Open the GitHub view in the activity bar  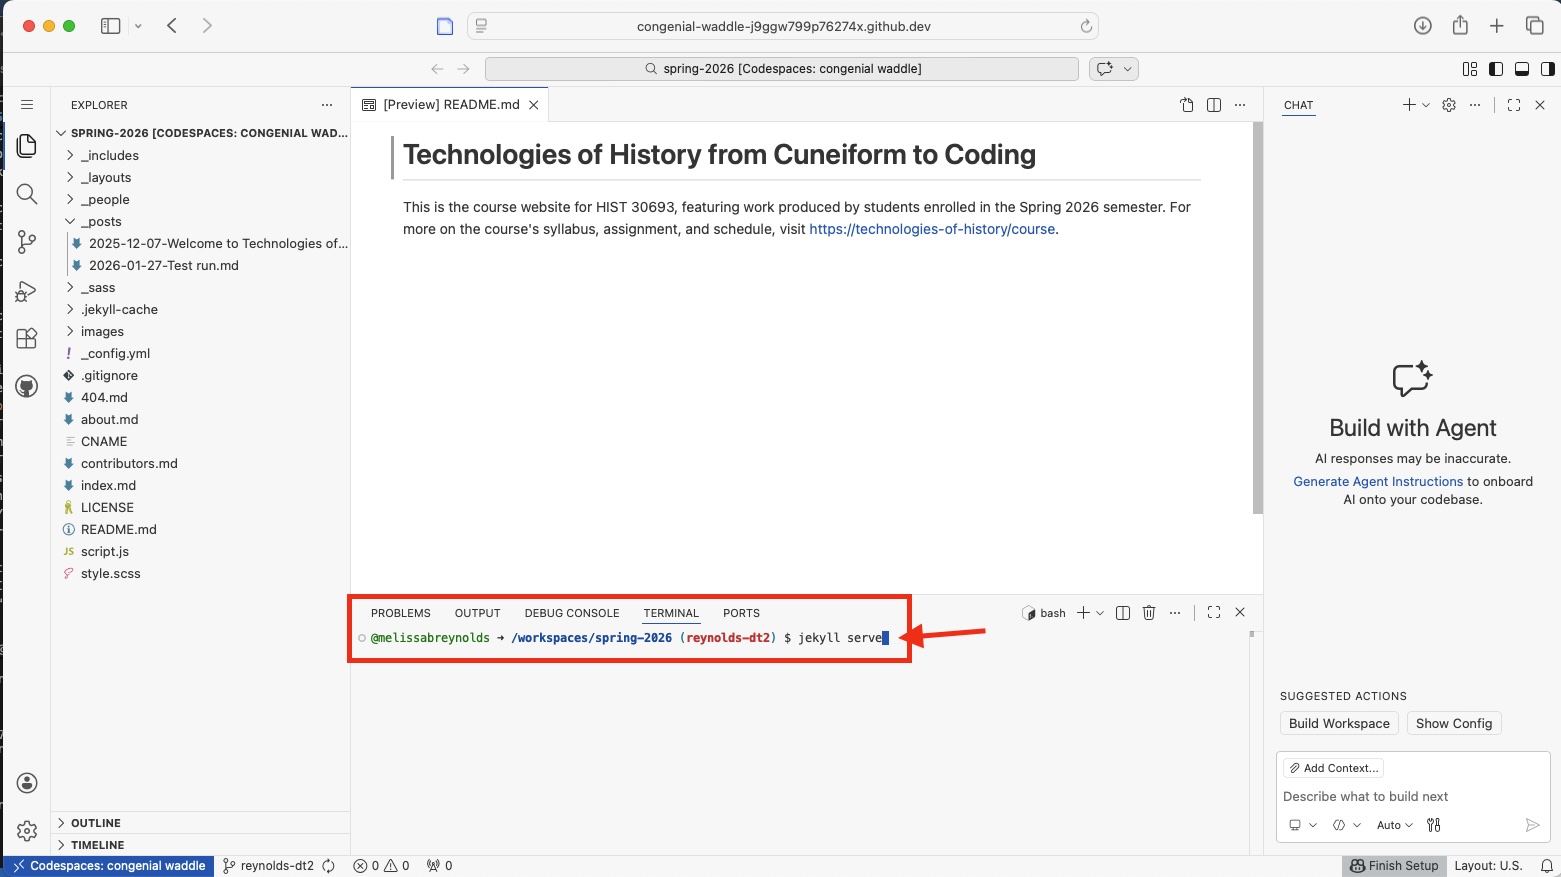tap(27, 386)
